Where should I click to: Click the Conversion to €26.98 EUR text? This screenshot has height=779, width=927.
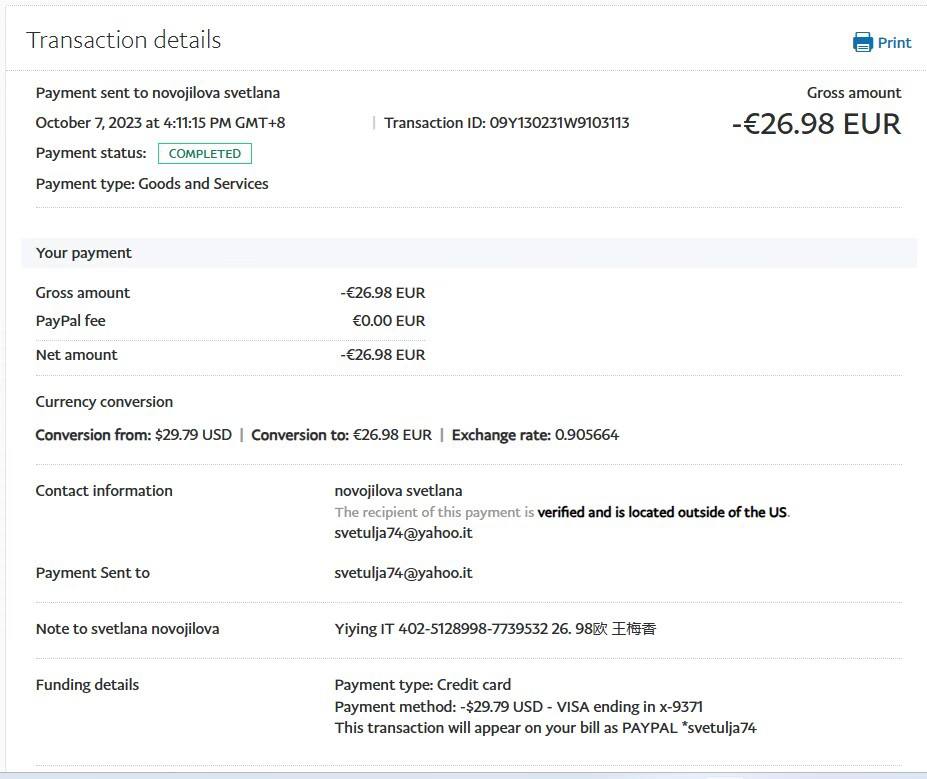tap(341, 435)
